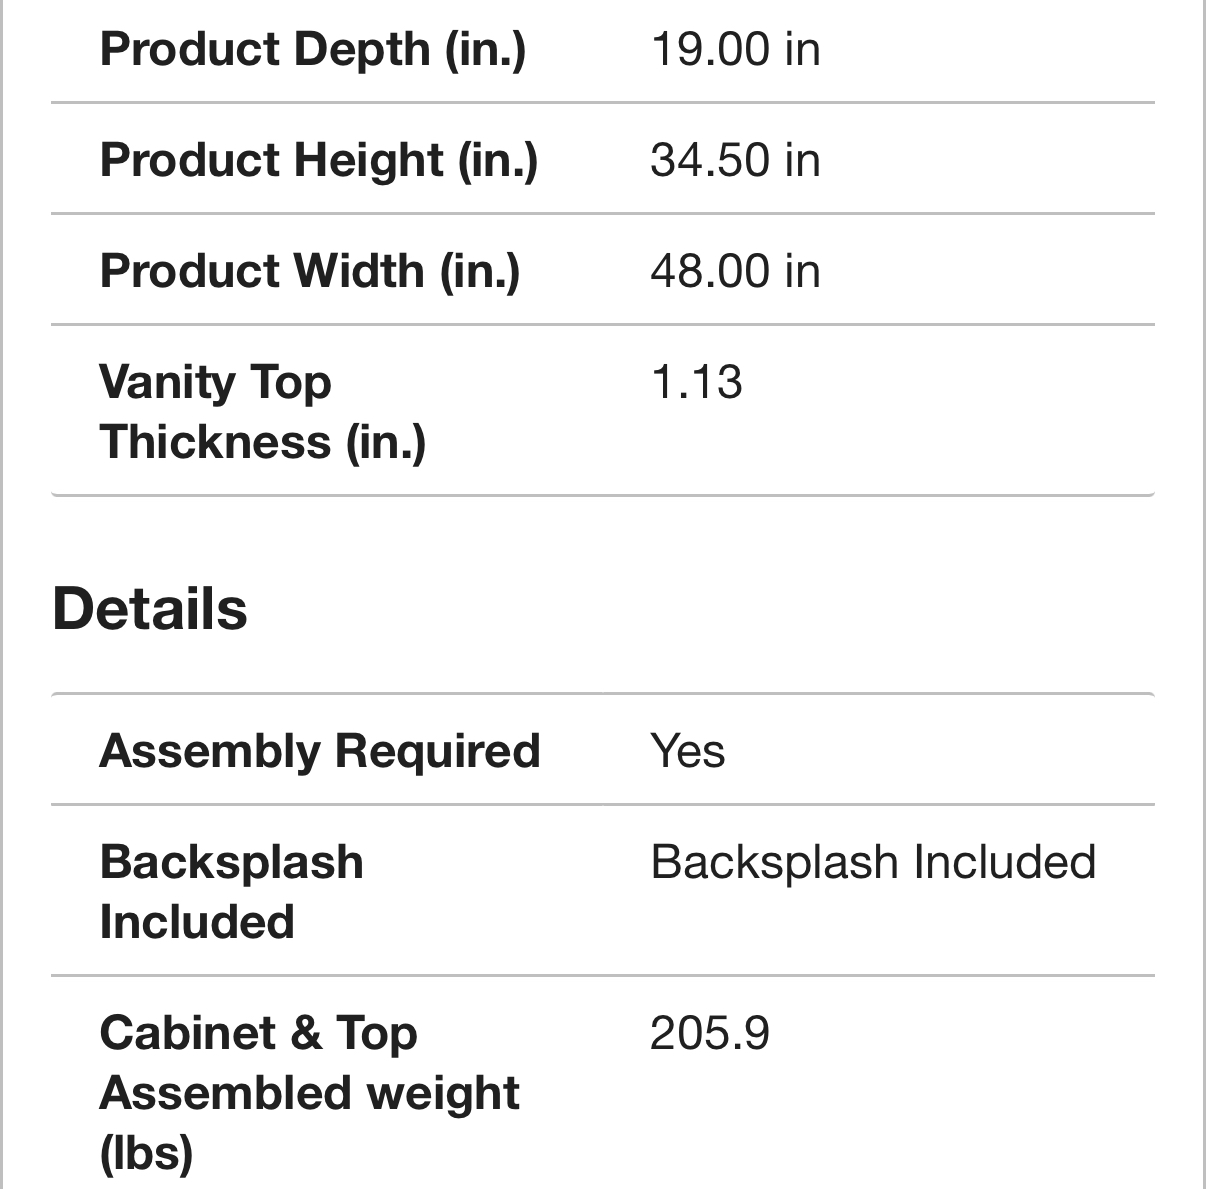Select the 1.13 thickness value
The image size is (1206, 1189).
[x=696, y=383]
